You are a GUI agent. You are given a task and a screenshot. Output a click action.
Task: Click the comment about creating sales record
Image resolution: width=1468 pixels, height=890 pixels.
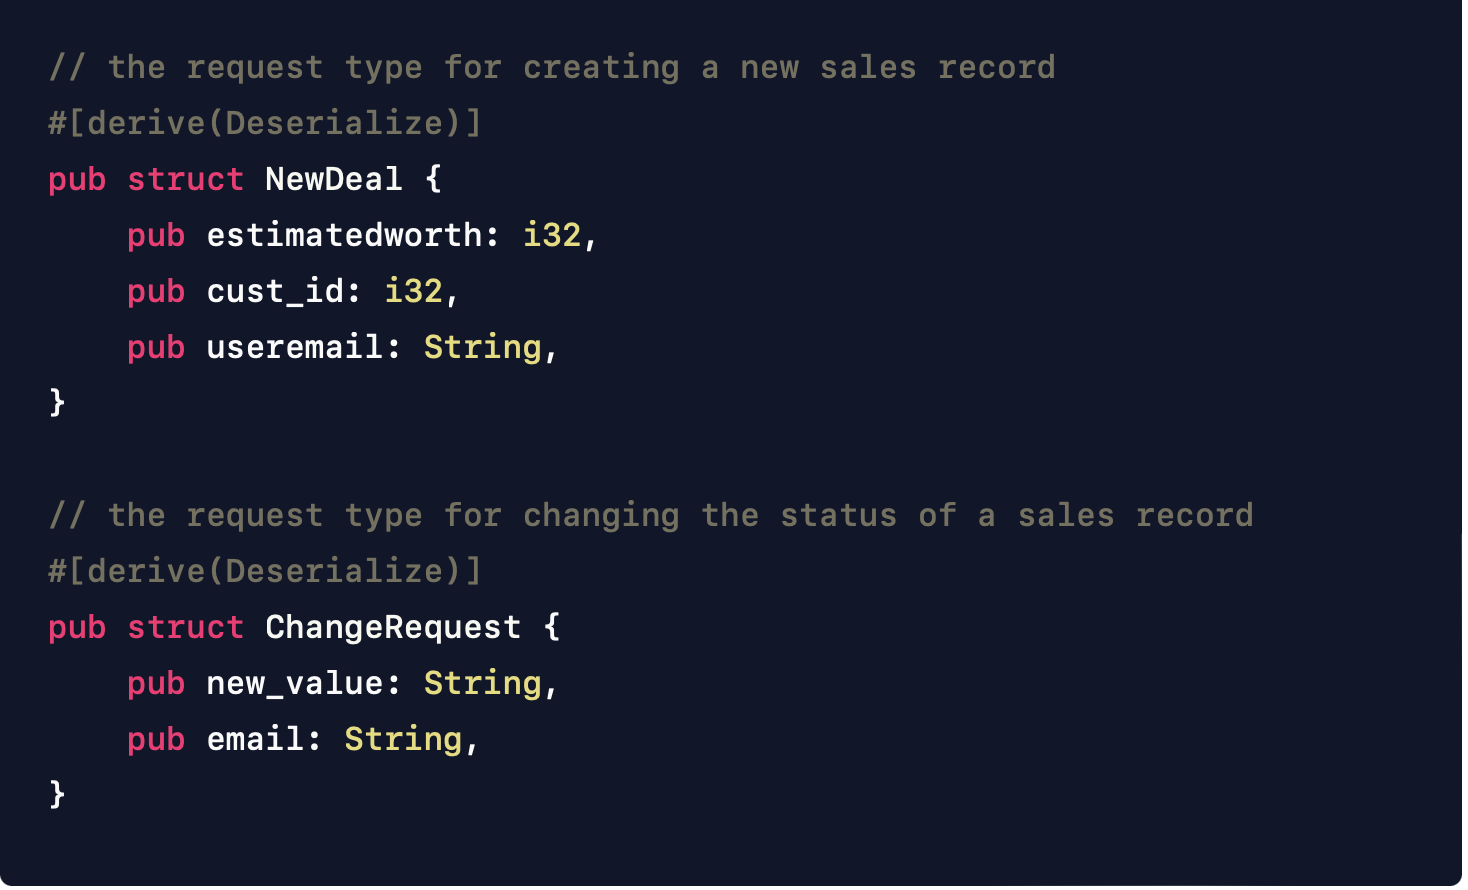pos(552,68)
